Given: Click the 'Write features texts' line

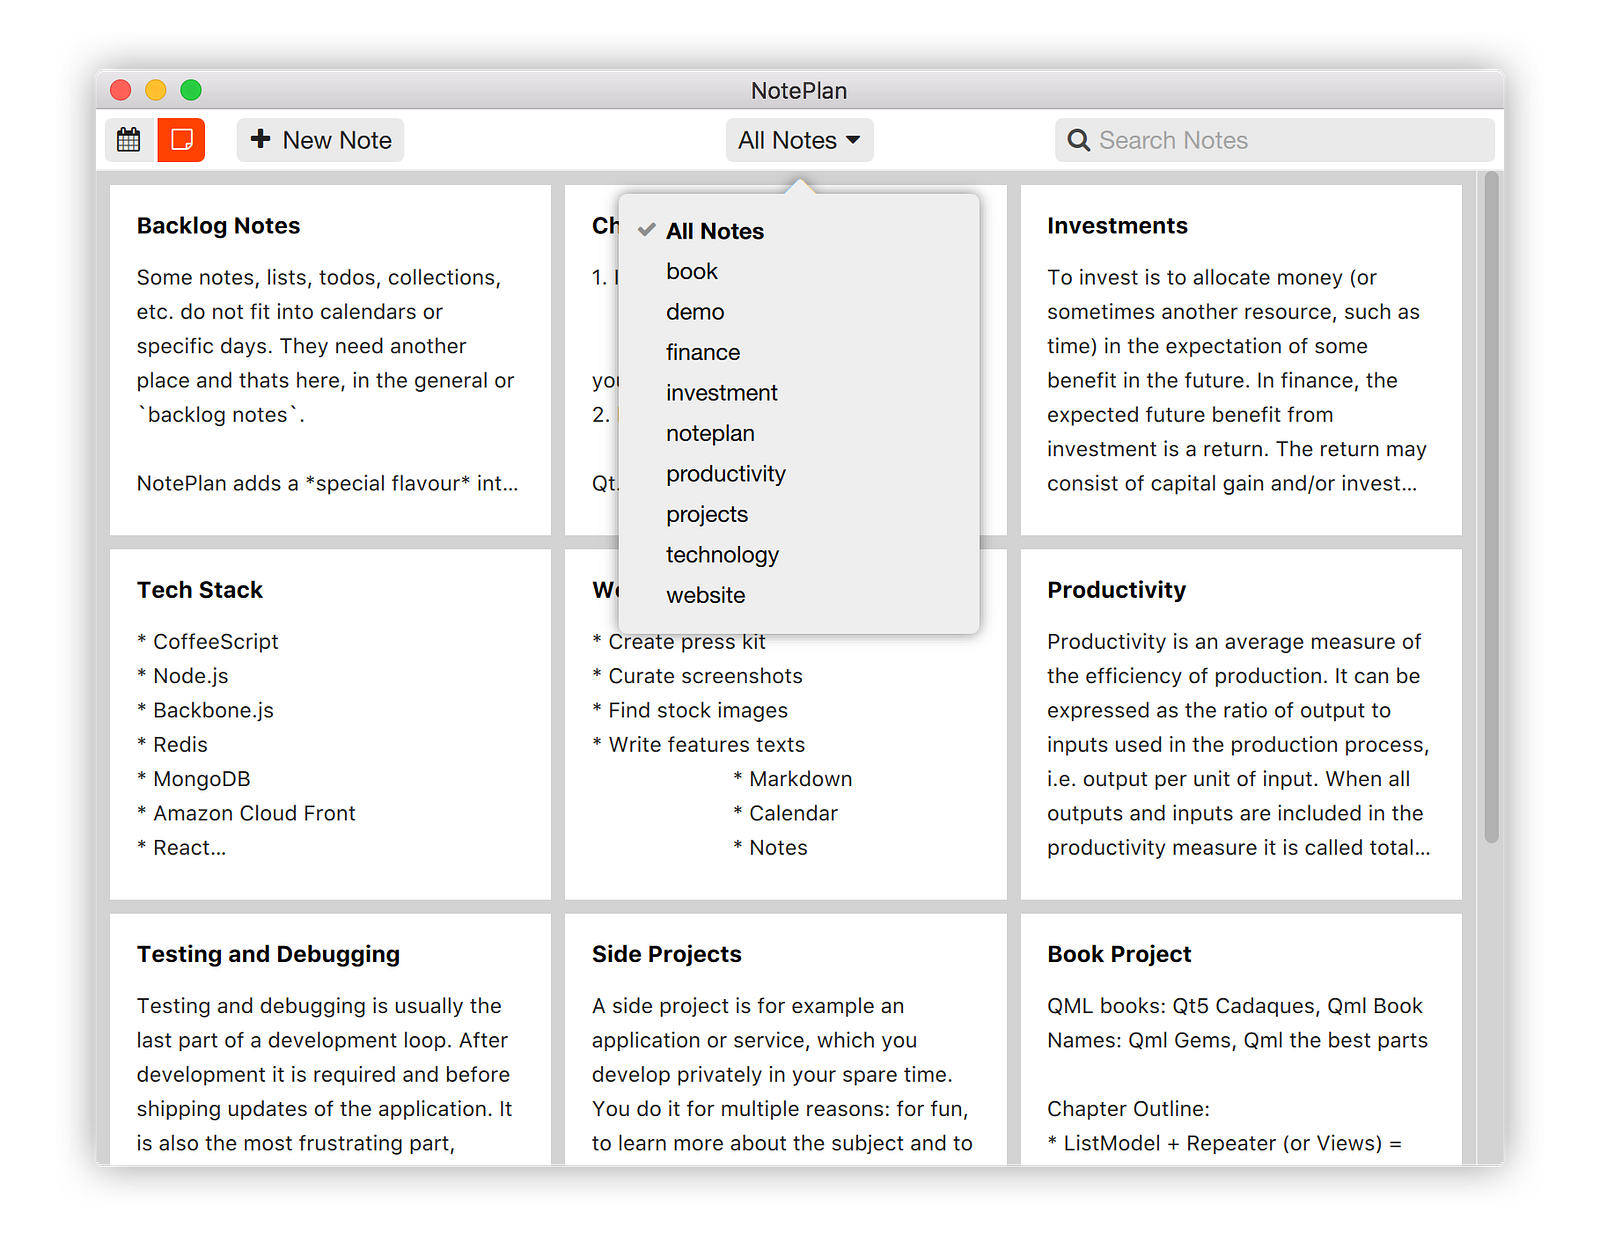Looking at the screenshot, I should 698,744.
